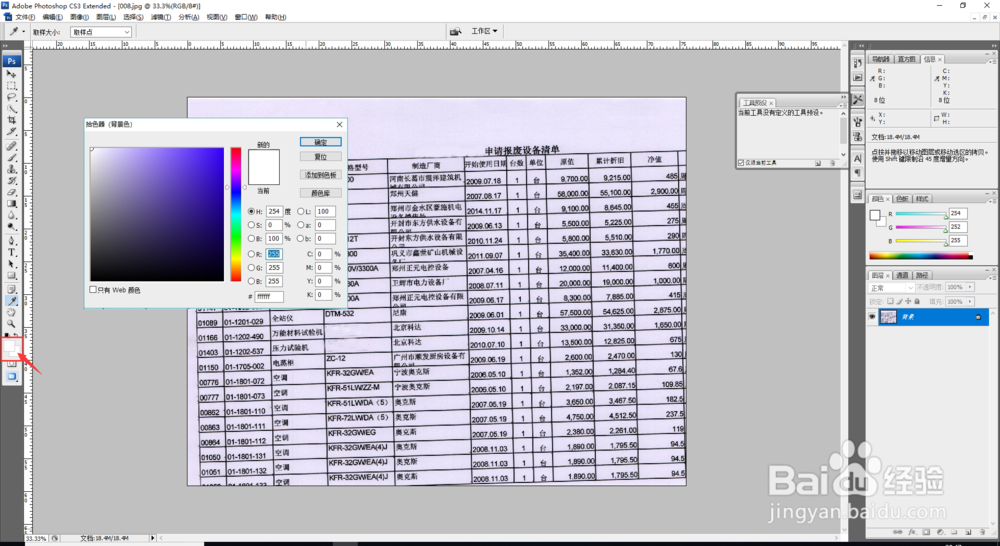Select the Rectangle shape tool
The width and height of the screenshot is (1000, 546).
(x=11, y=276)
